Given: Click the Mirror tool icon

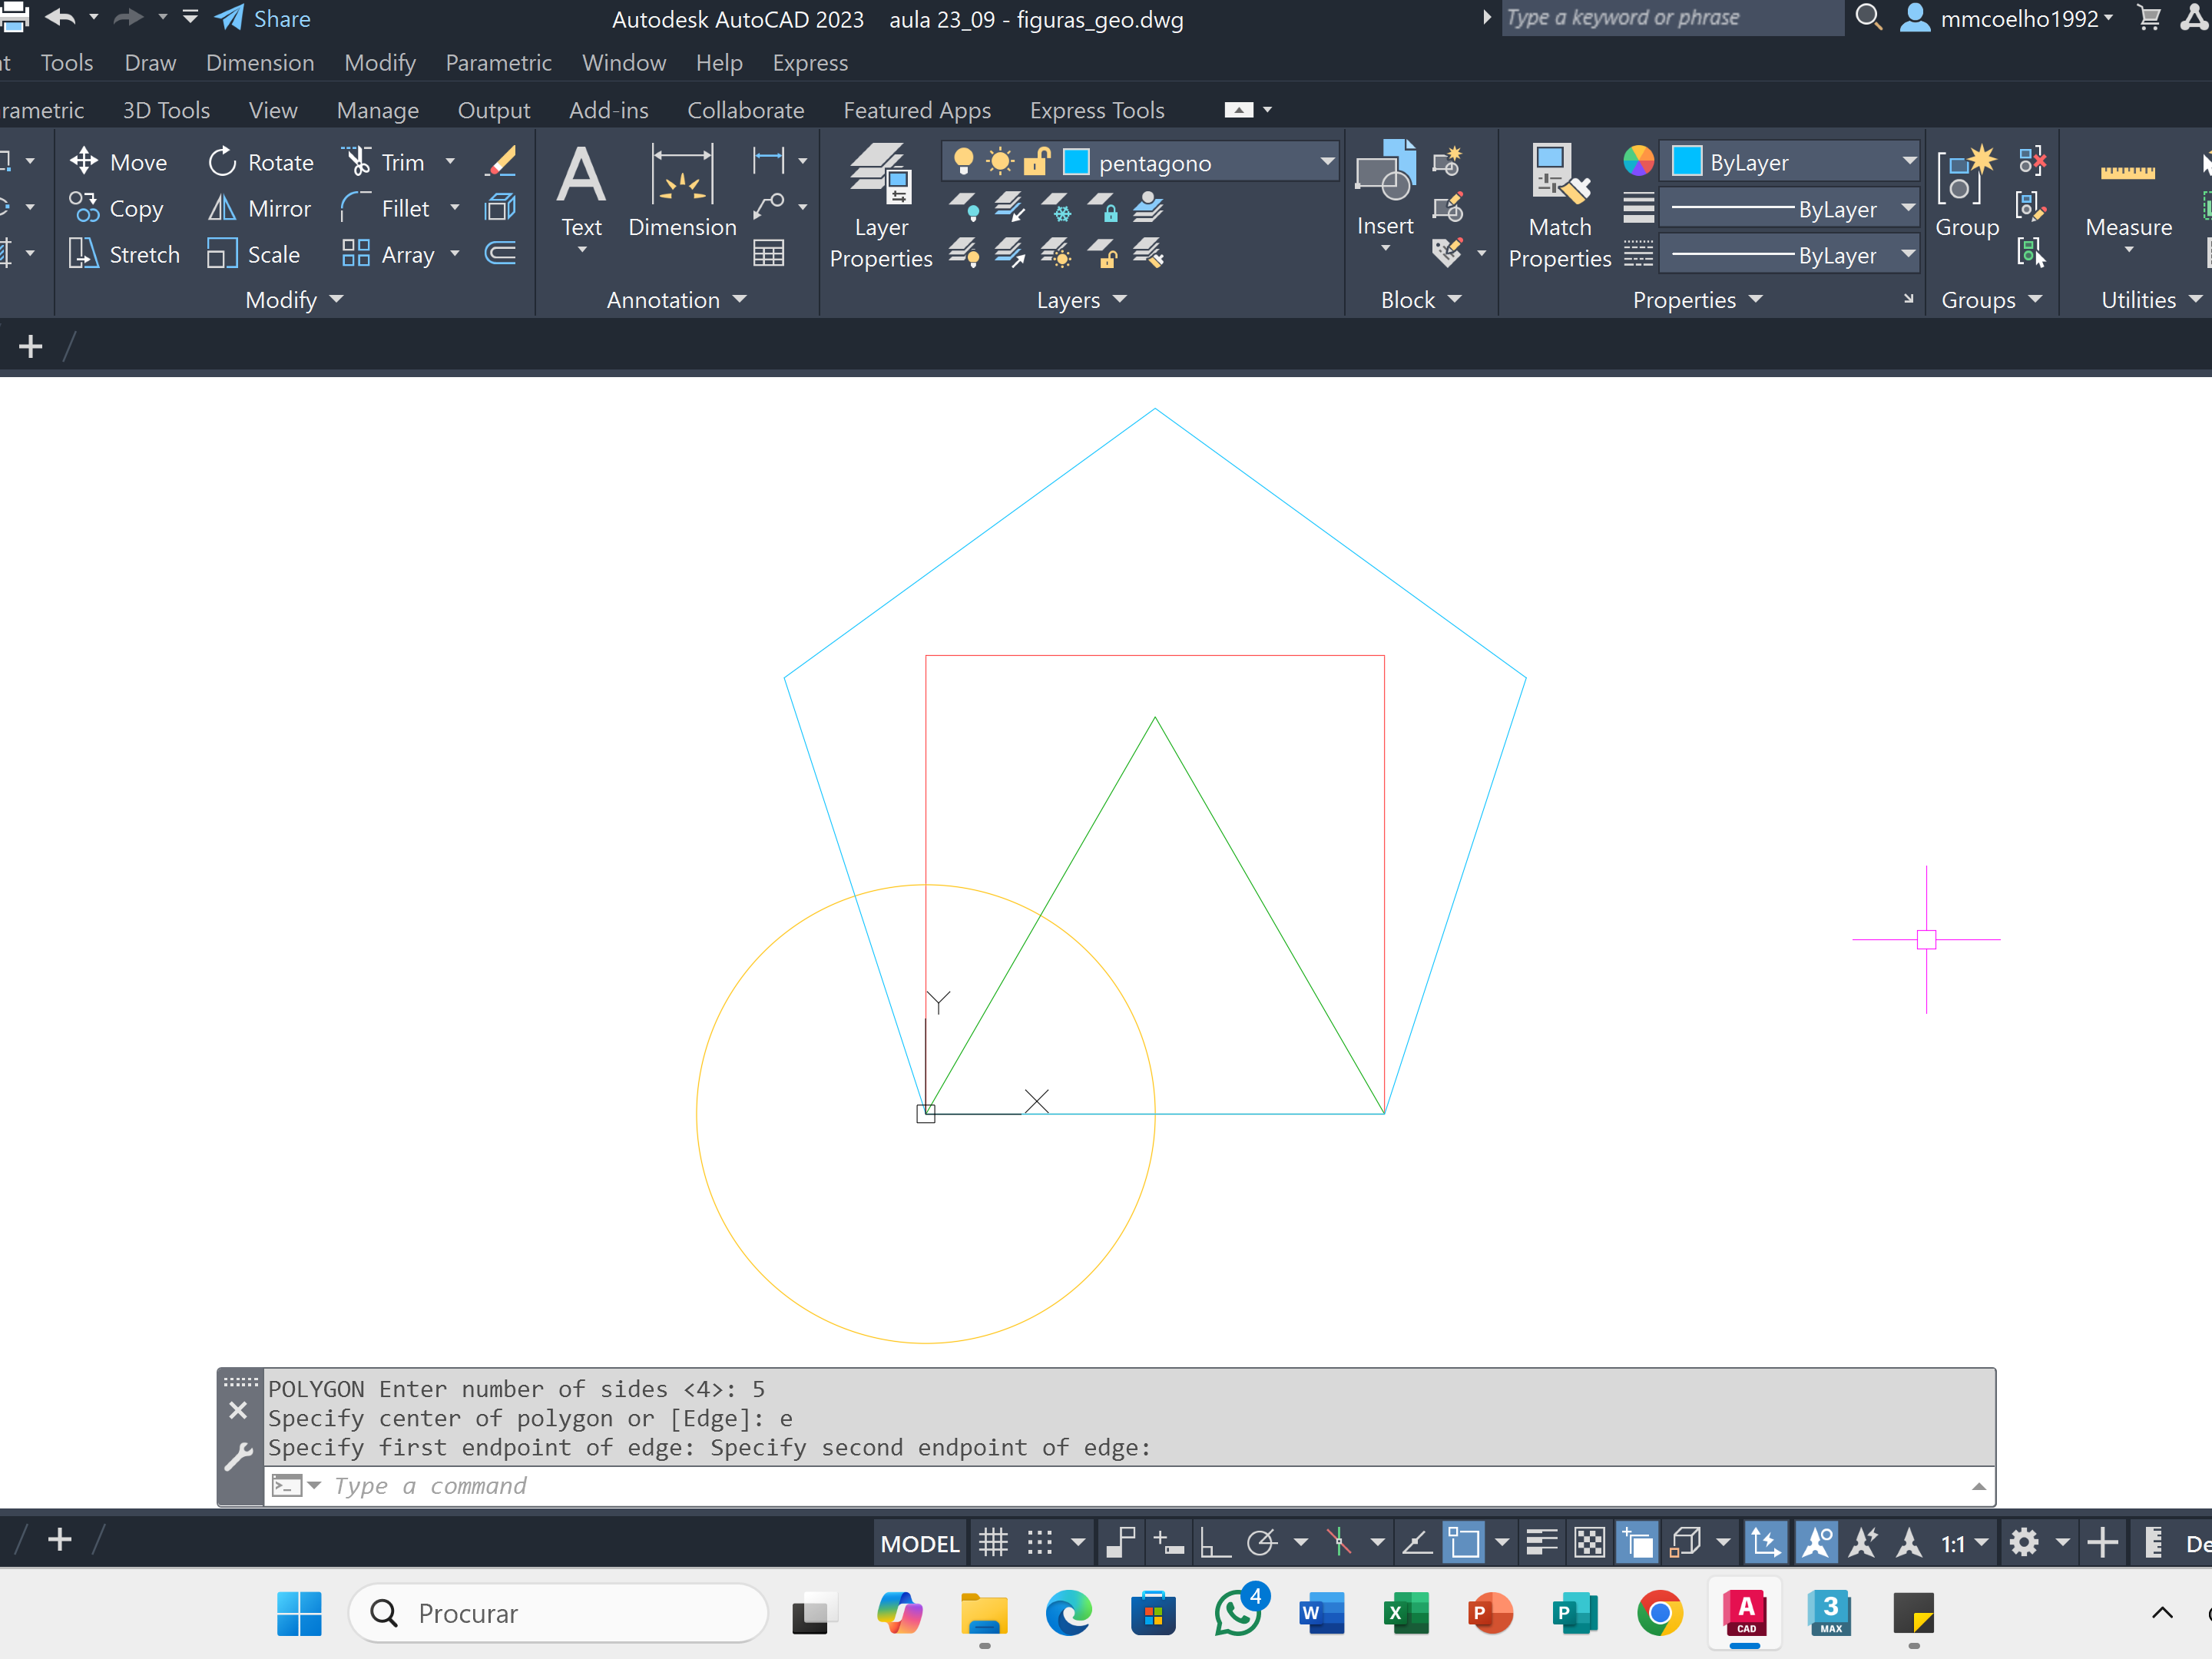Looking at the screenshot, I should [221, 208].
